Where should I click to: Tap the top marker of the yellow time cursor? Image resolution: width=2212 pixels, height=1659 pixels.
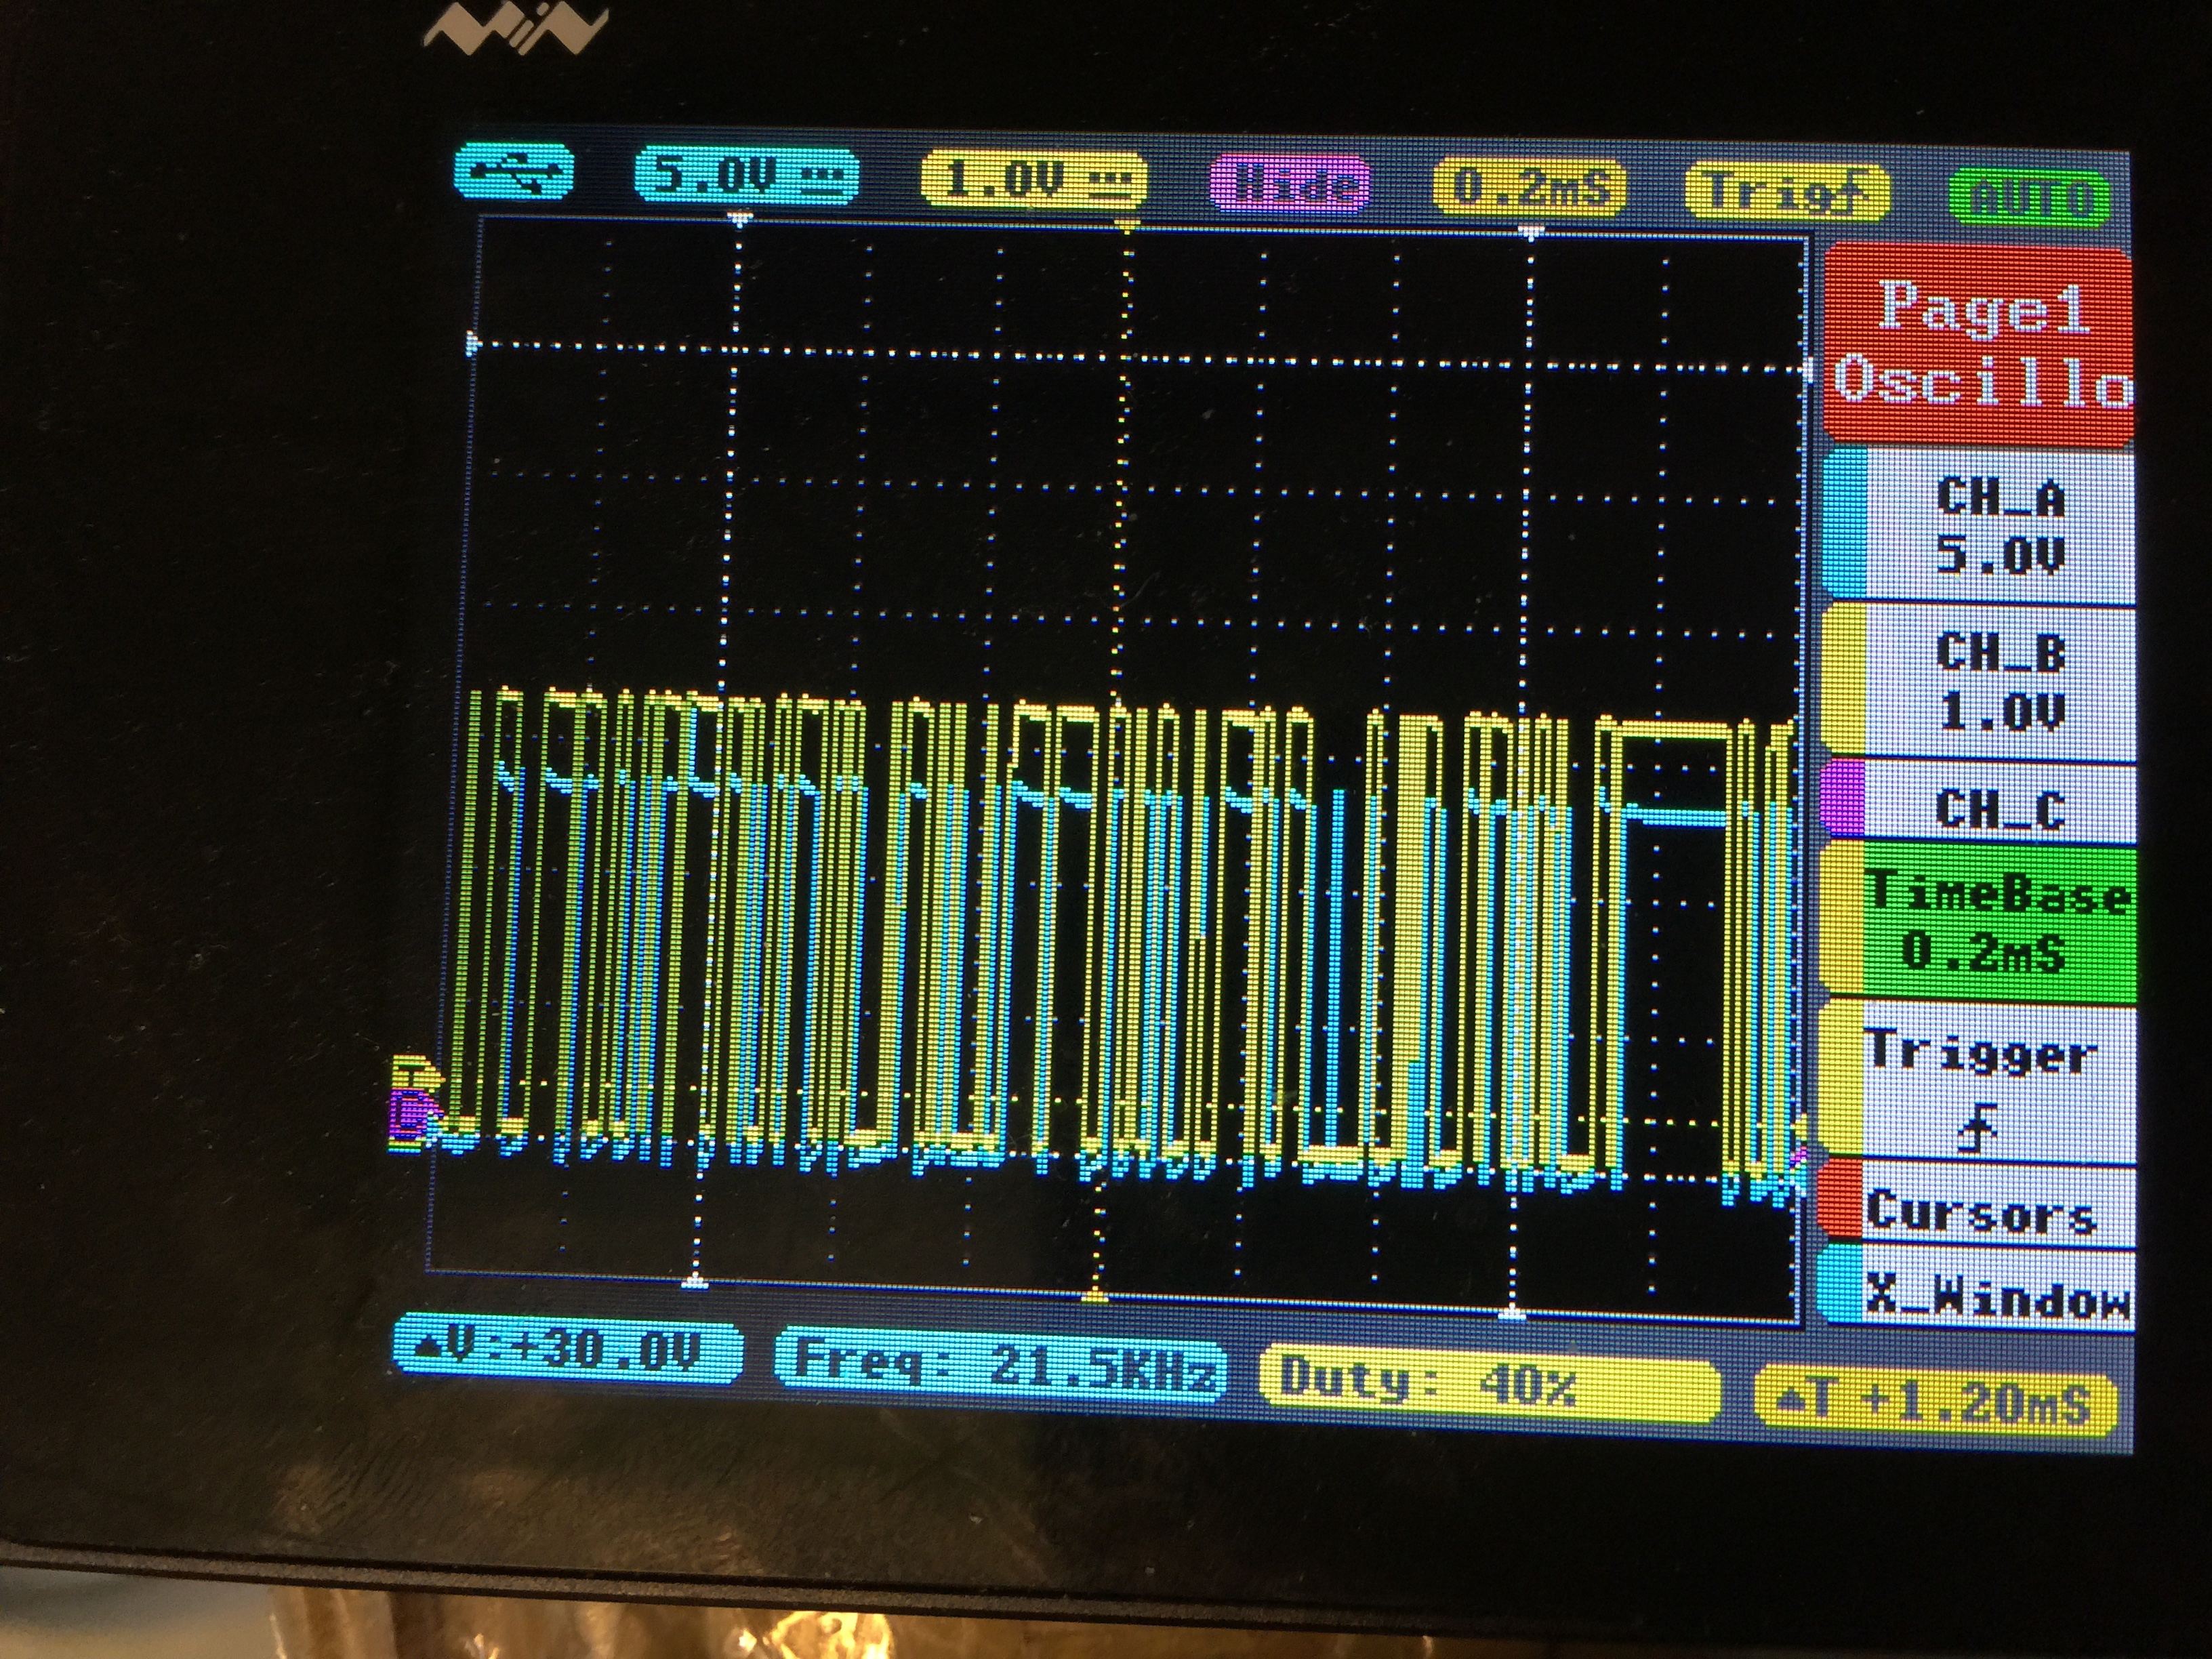1128,226
